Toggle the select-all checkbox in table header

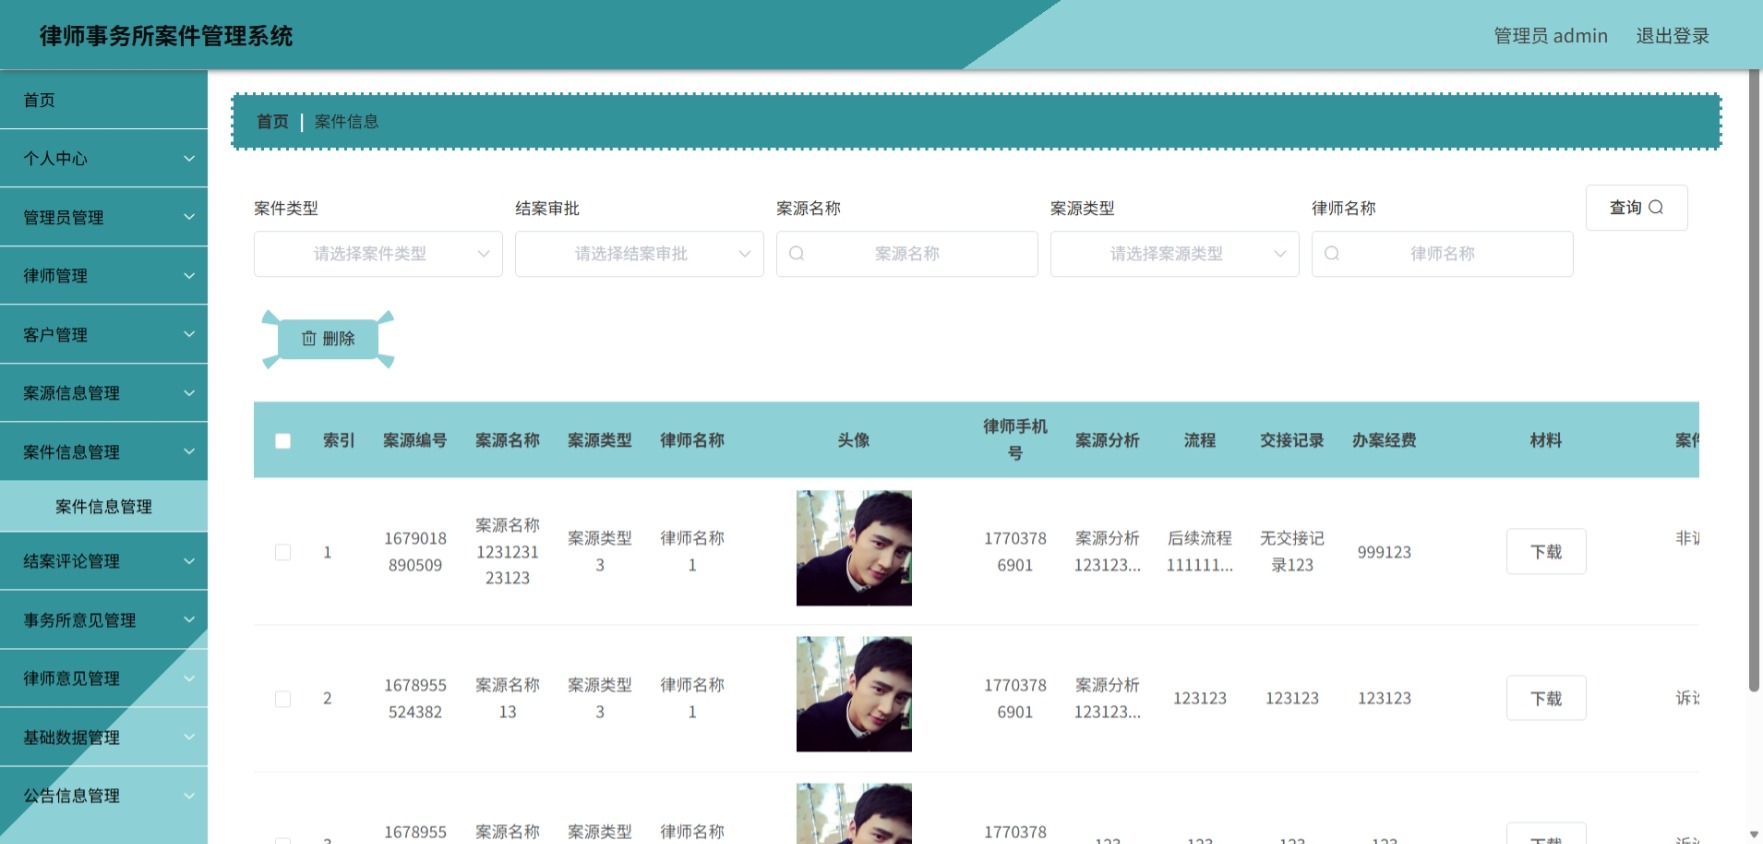coord(283,441)
